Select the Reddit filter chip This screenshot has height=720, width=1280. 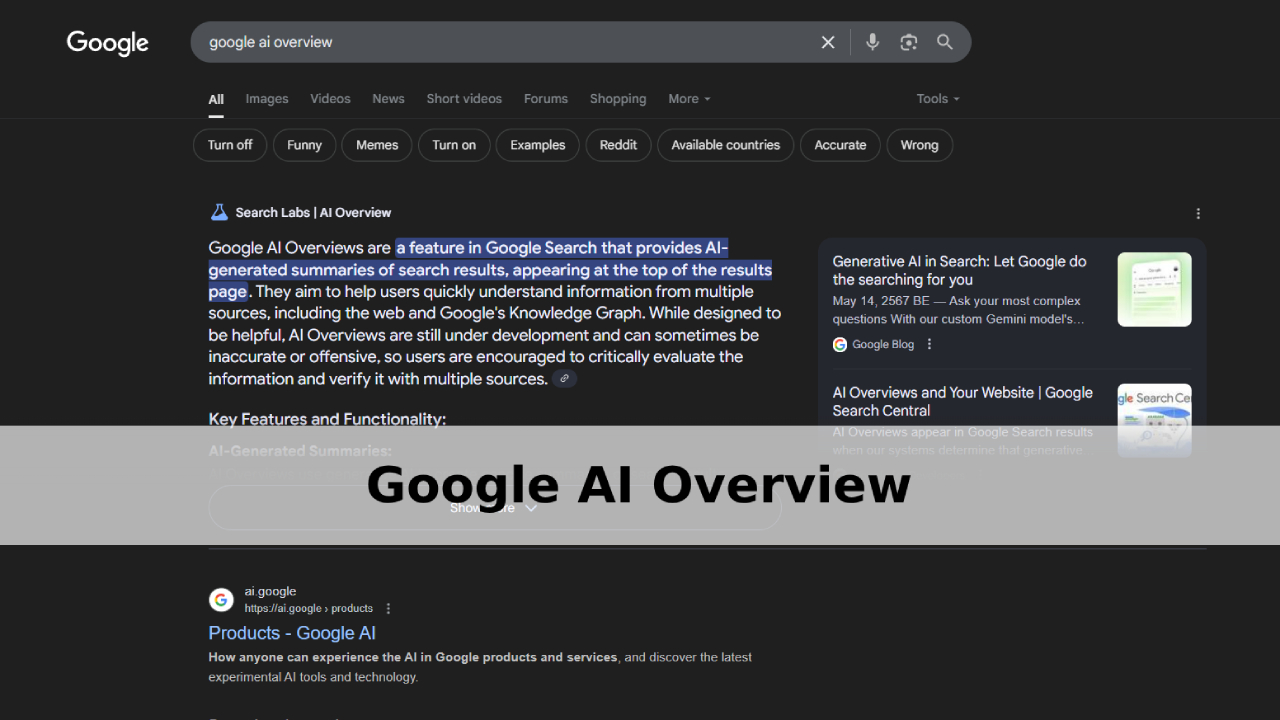pos(618,145)
